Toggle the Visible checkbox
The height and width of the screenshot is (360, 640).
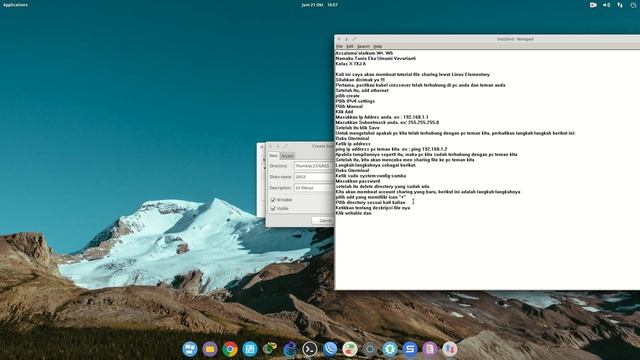tap(273, 208)
